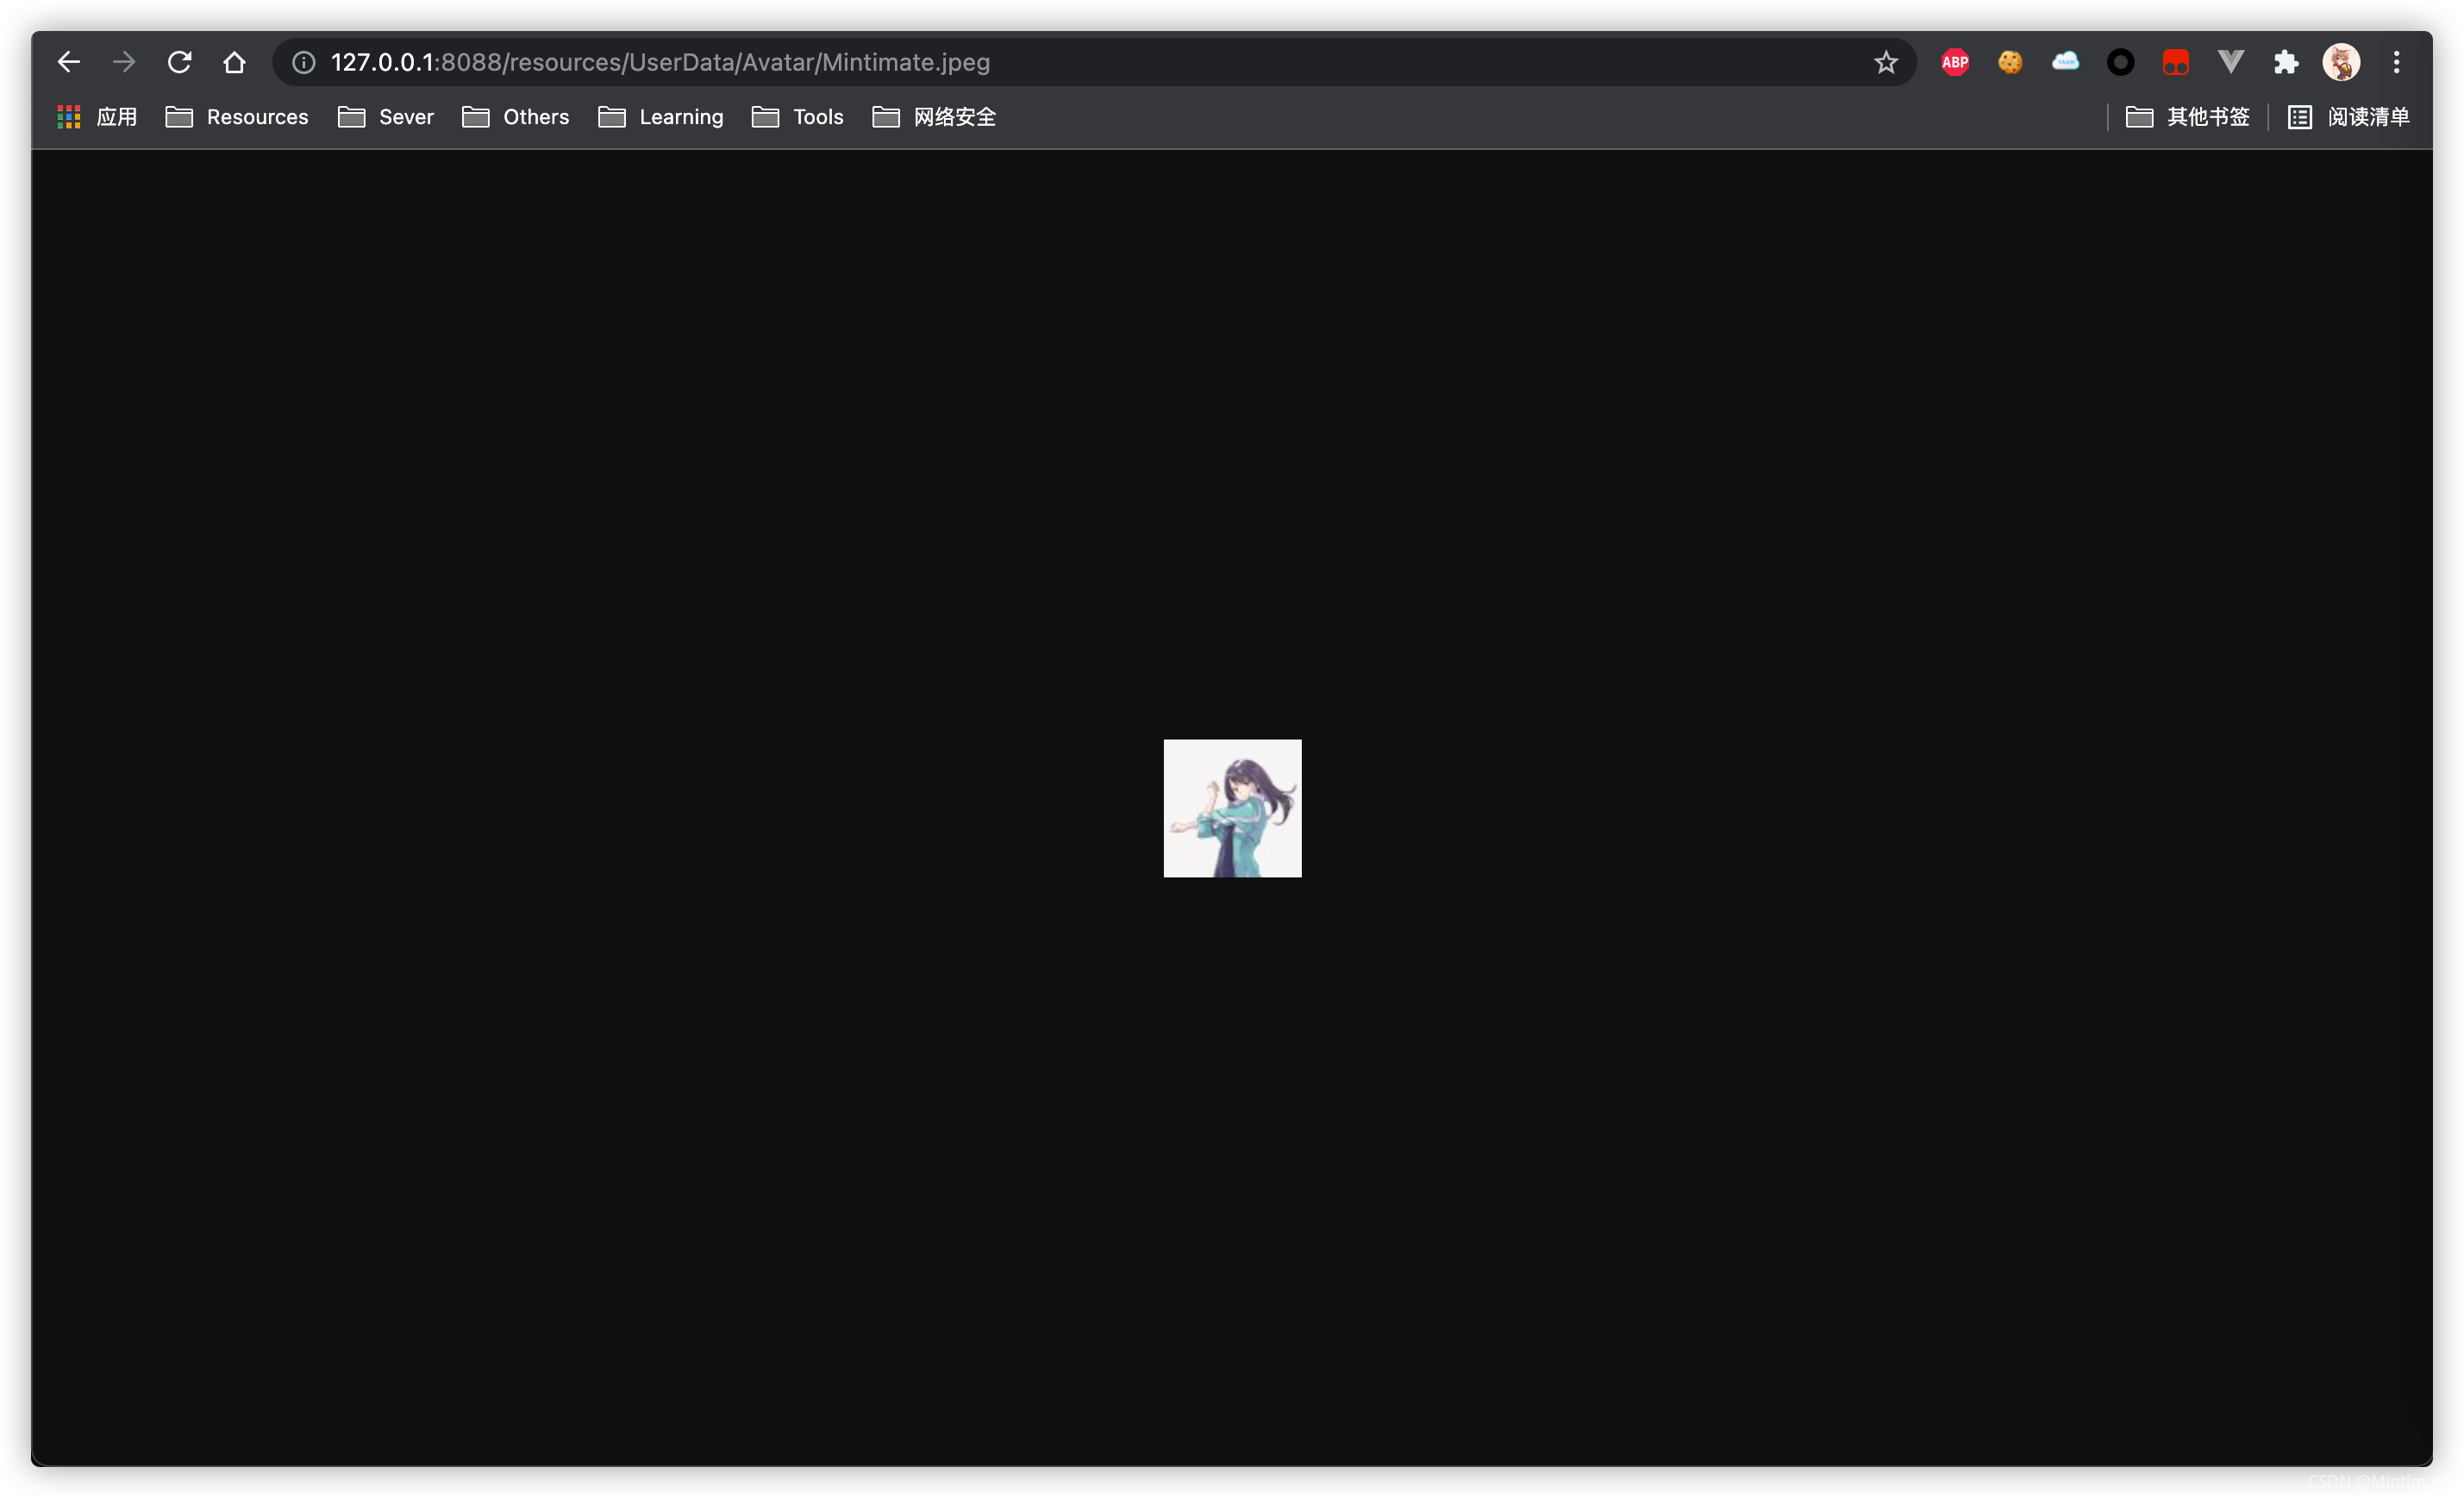The width and height of the screenshot is (2464, 1498).
Task: Click the Mintimate avatar image
Action: [1232, 808]
